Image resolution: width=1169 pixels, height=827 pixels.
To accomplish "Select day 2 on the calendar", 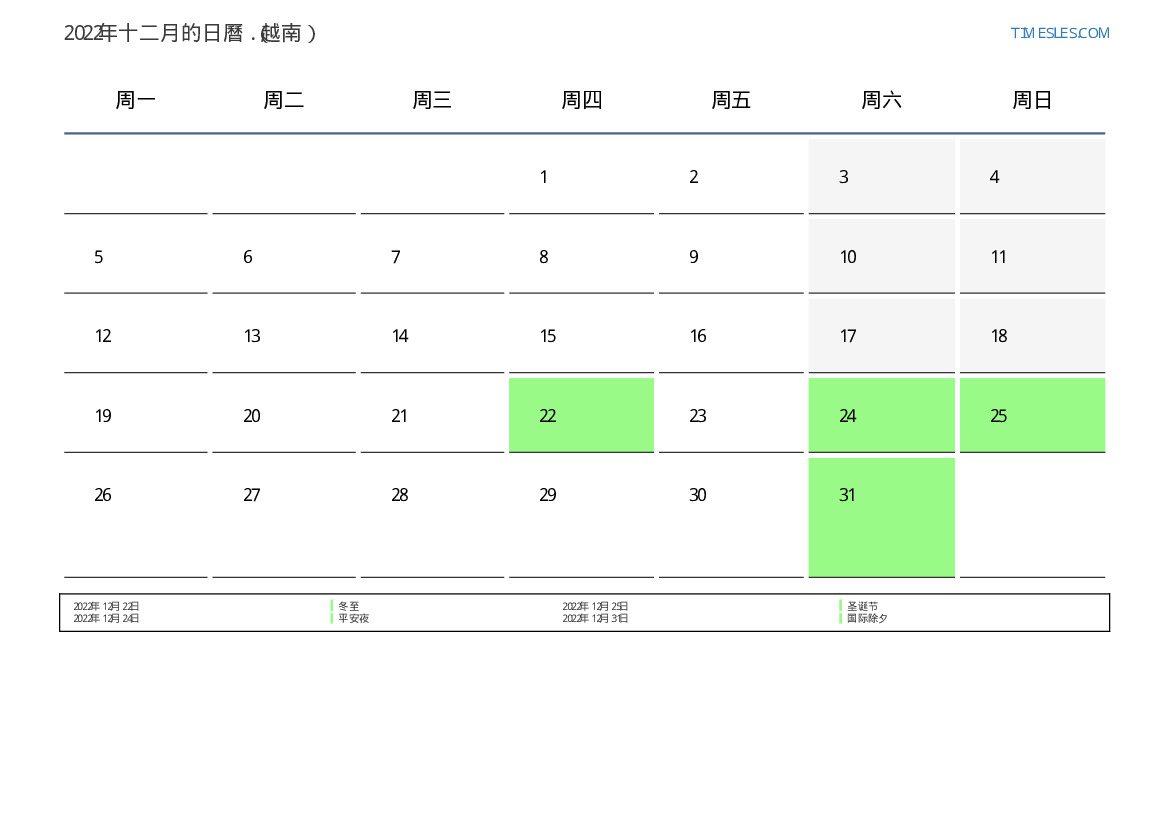I will point(731,177).
